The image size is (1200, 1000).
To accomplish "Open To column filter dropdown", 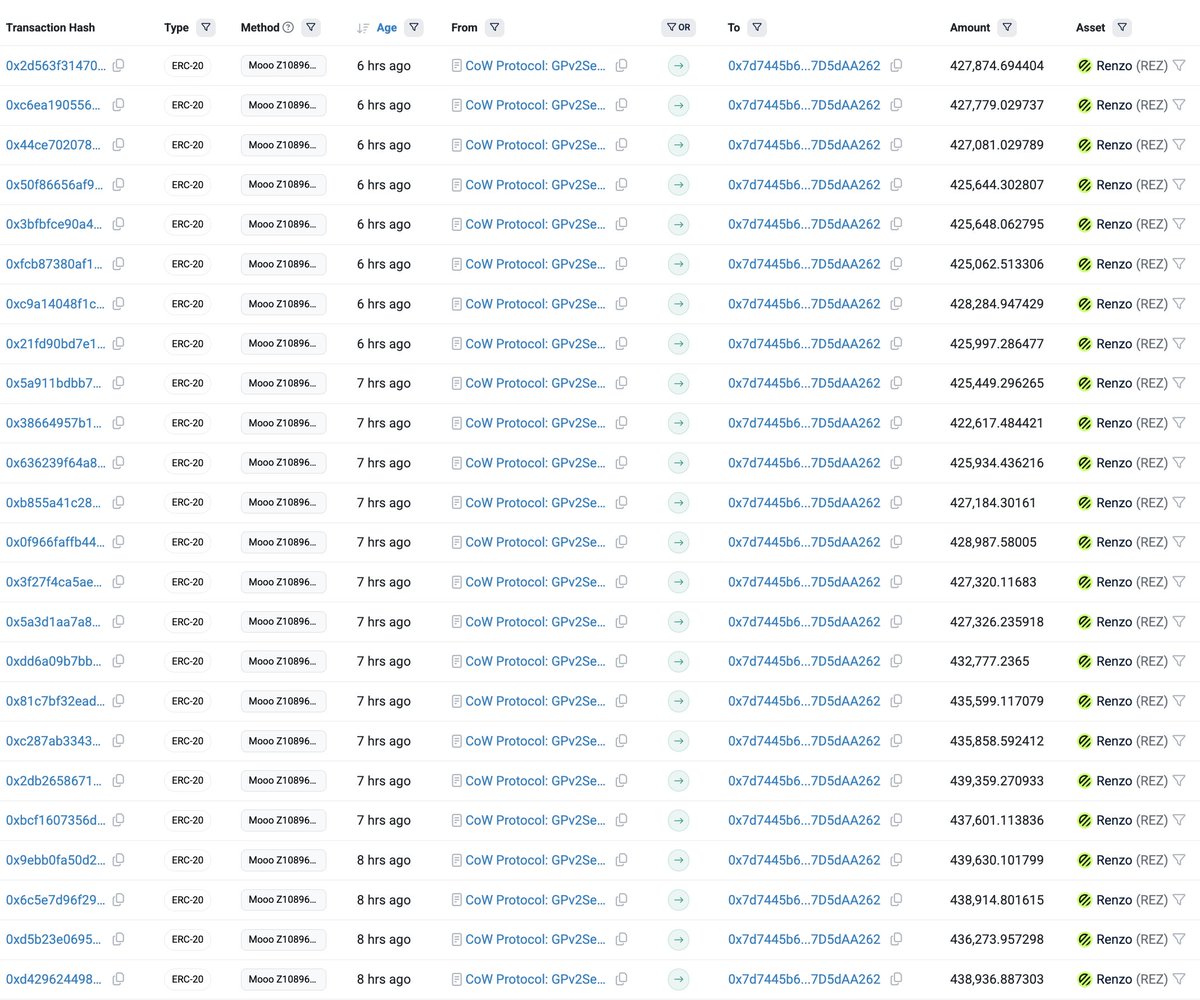I will (758, 28).
